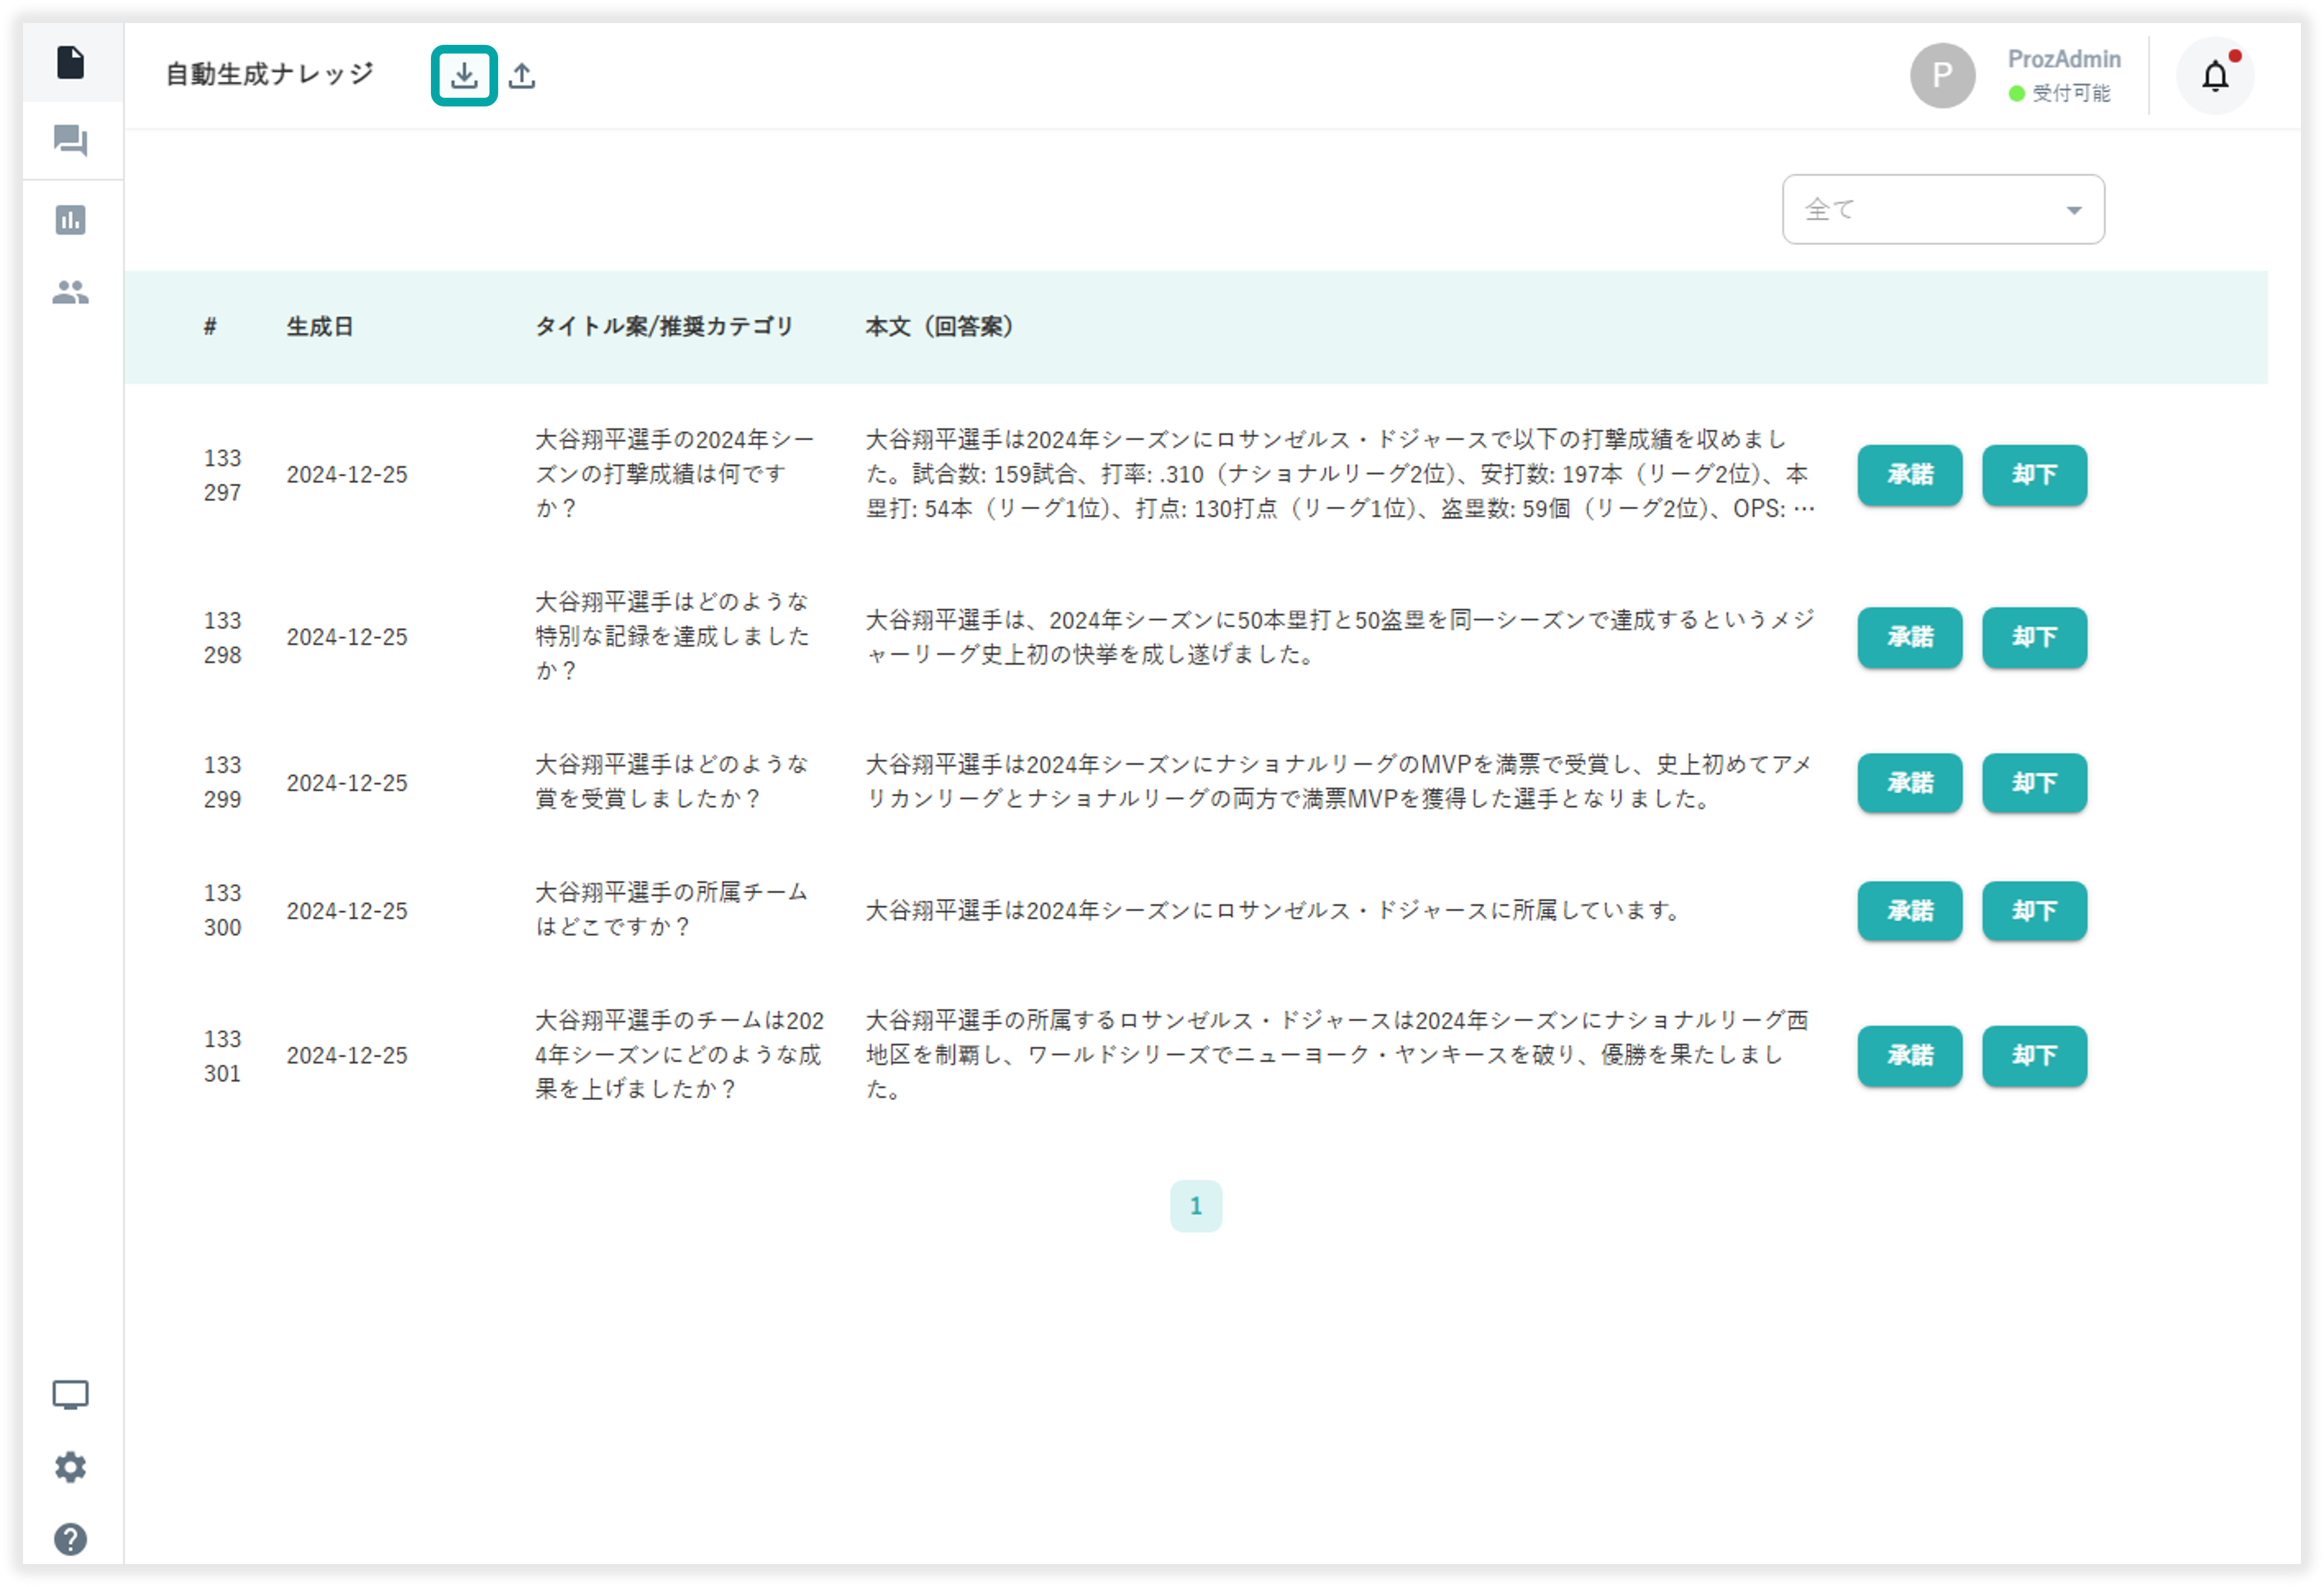Click the monitor display sidebar icon
Screen dimensions: 2324x1587
(70, 1394)
